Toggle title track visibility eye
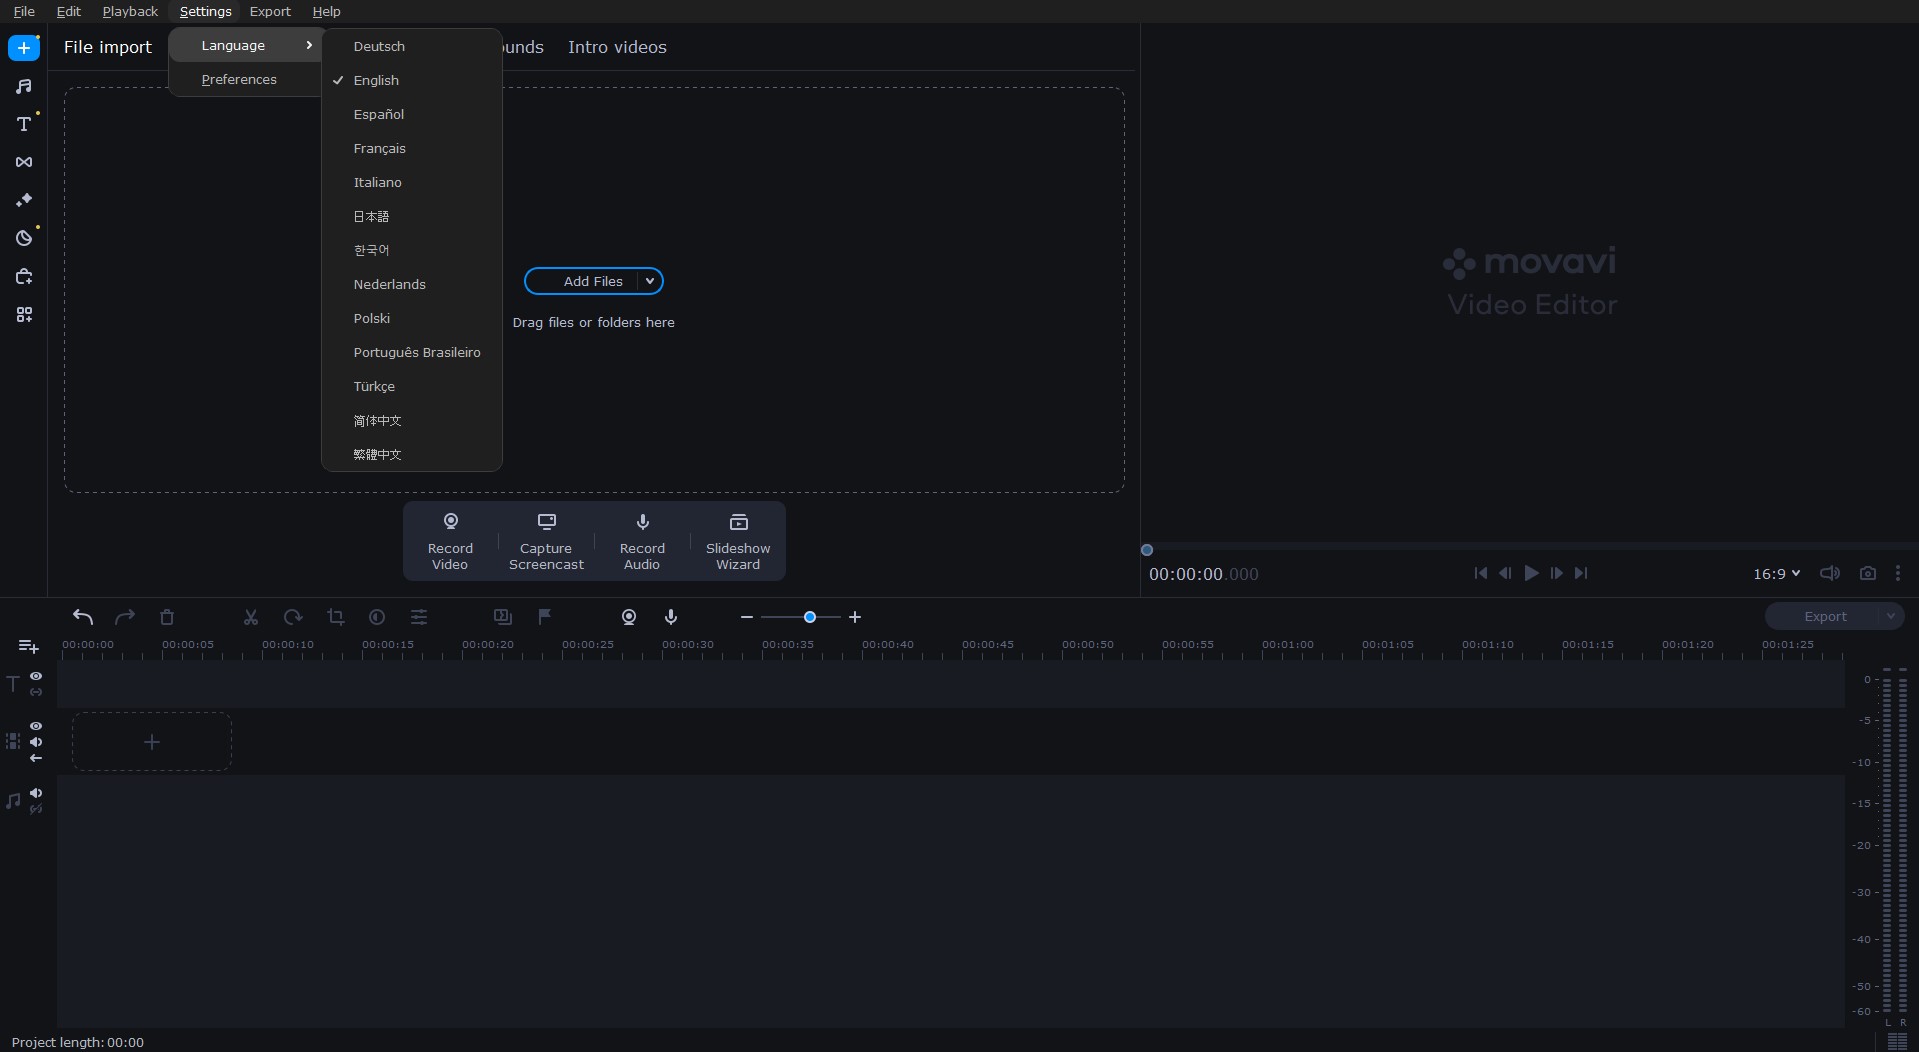 (36, 676)
